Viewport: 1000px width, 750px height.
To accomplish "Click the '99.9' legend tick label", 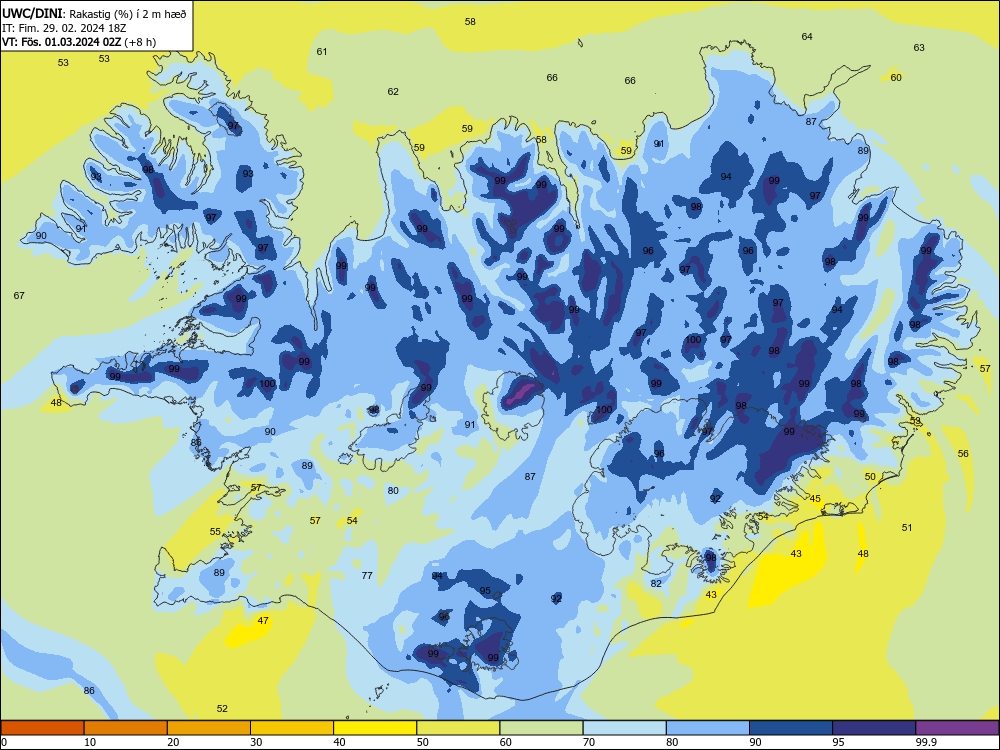I will click(926, 742).
